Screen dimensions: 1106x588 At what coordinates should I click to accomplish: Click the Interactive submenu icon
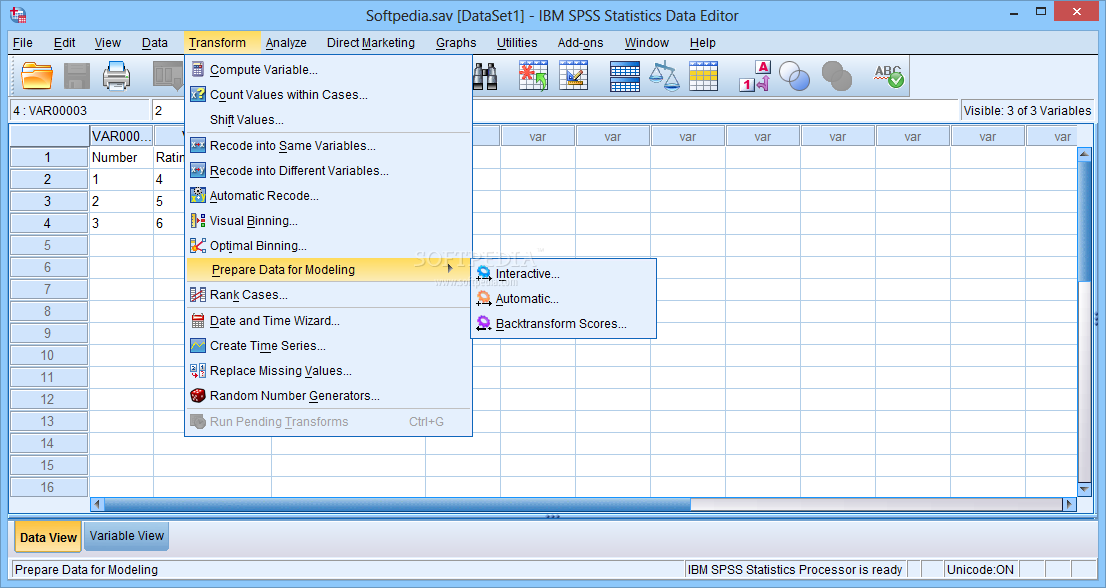point(484,274)
